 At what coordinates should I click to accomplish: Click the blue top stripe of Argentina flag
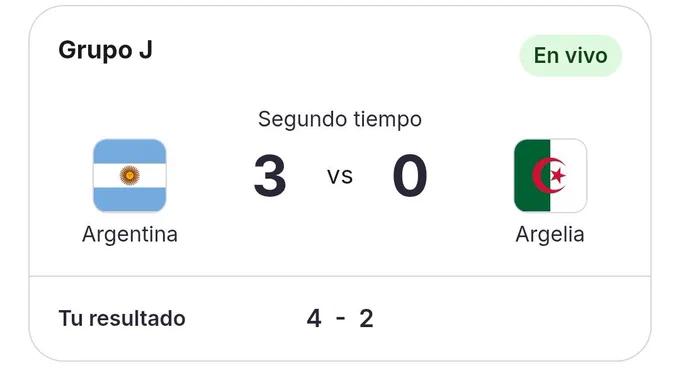[130, 151]
